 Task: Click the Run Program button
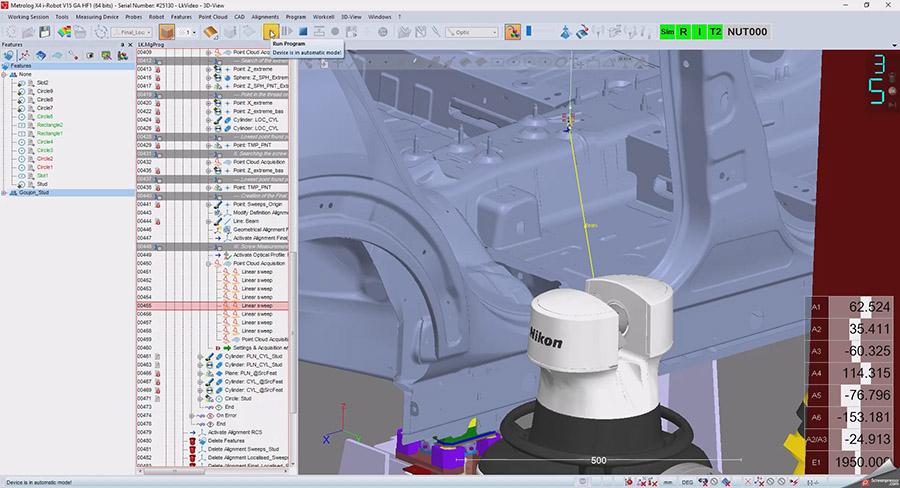pos(272,32)
